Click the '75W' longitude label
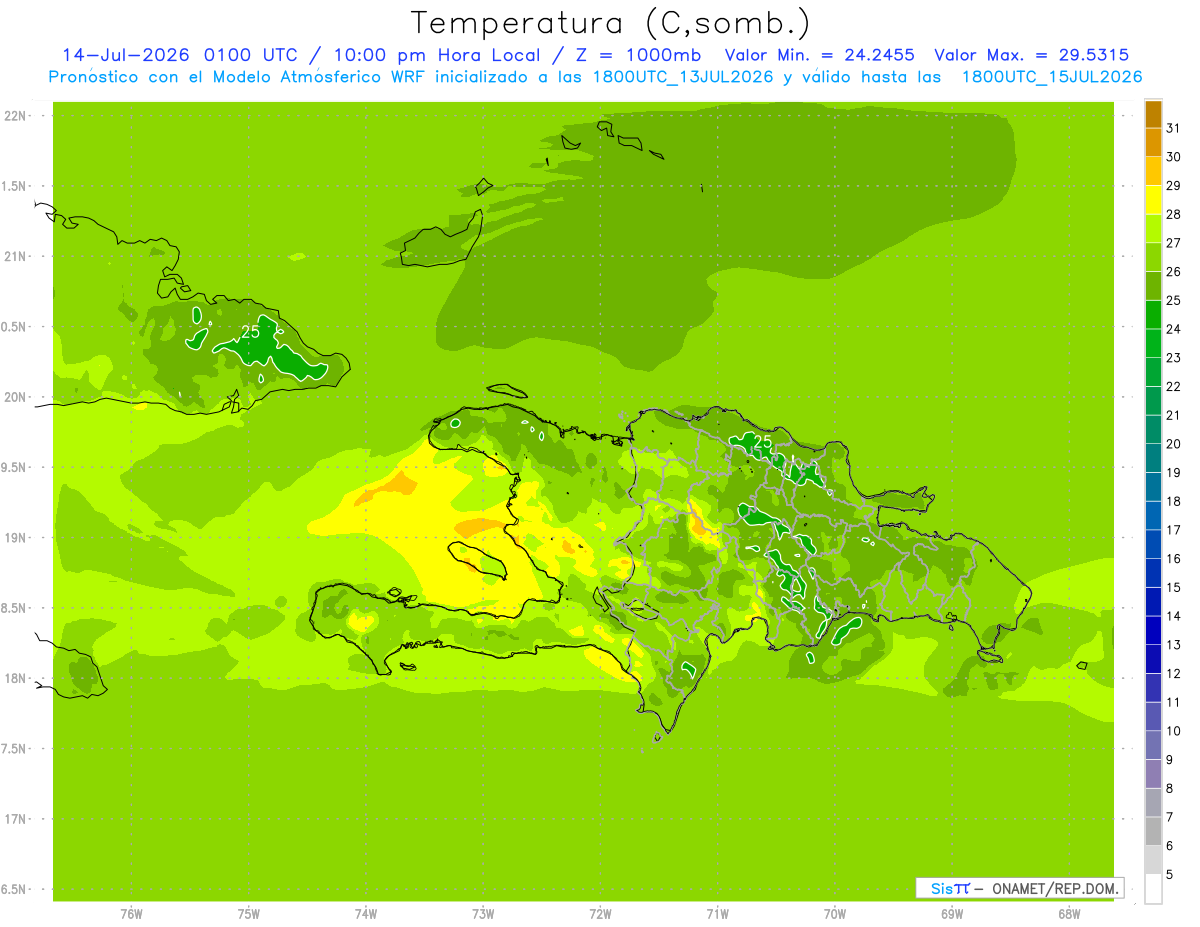This screenshot has height=927, width=1200. pyautogui.click(x=248, y=913)
